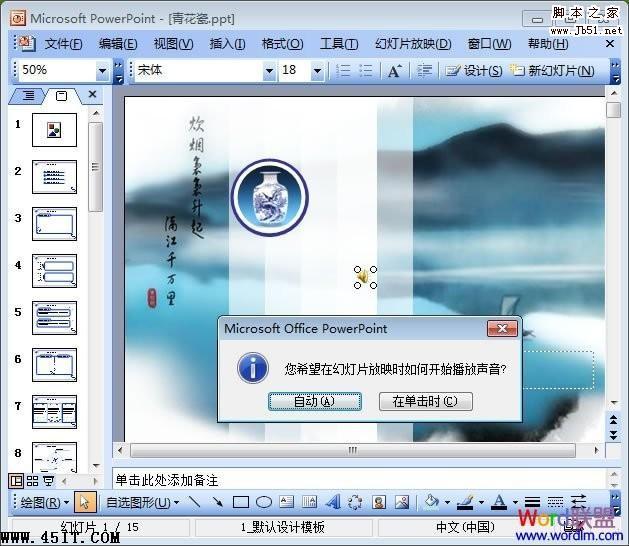Choose line style in Drawing toolbar
Image resolution: width=629 pixels, height=546 pixels.
pos(532,502)
